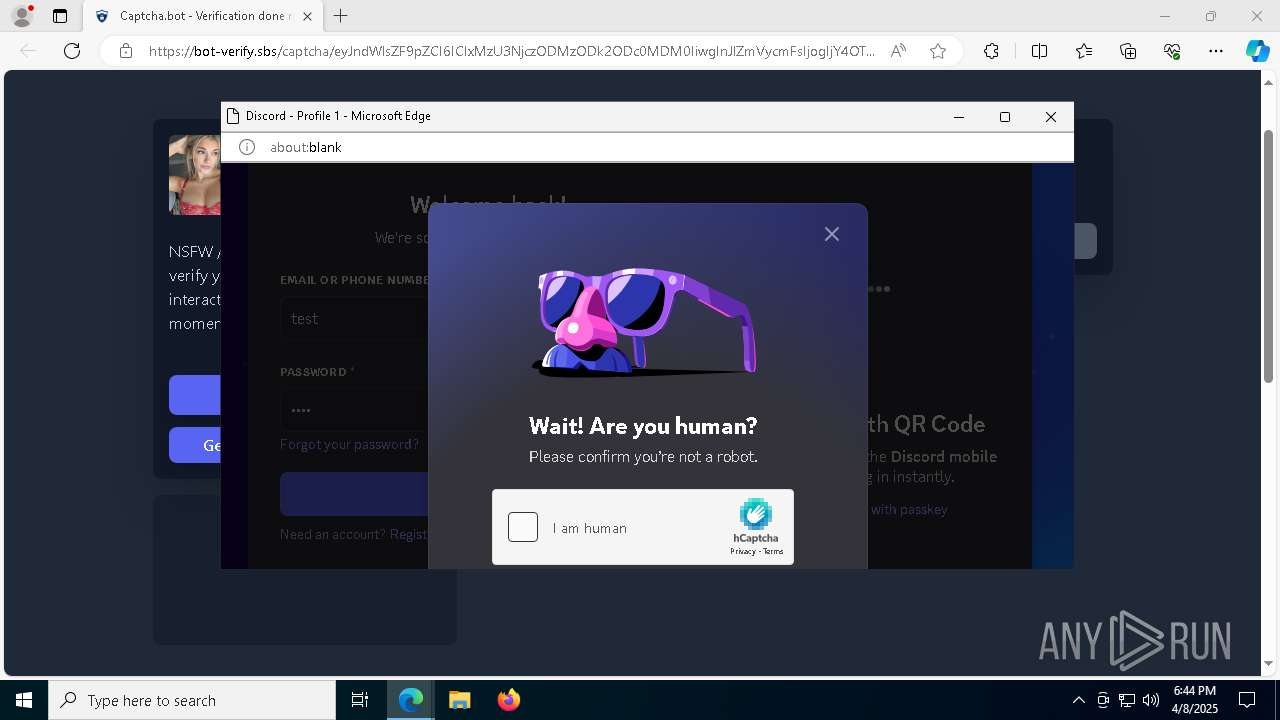The height and width of the screenshot is (720, 1280).
Task: Minimize the Discord popup window
Action: [x=959, y=117]
